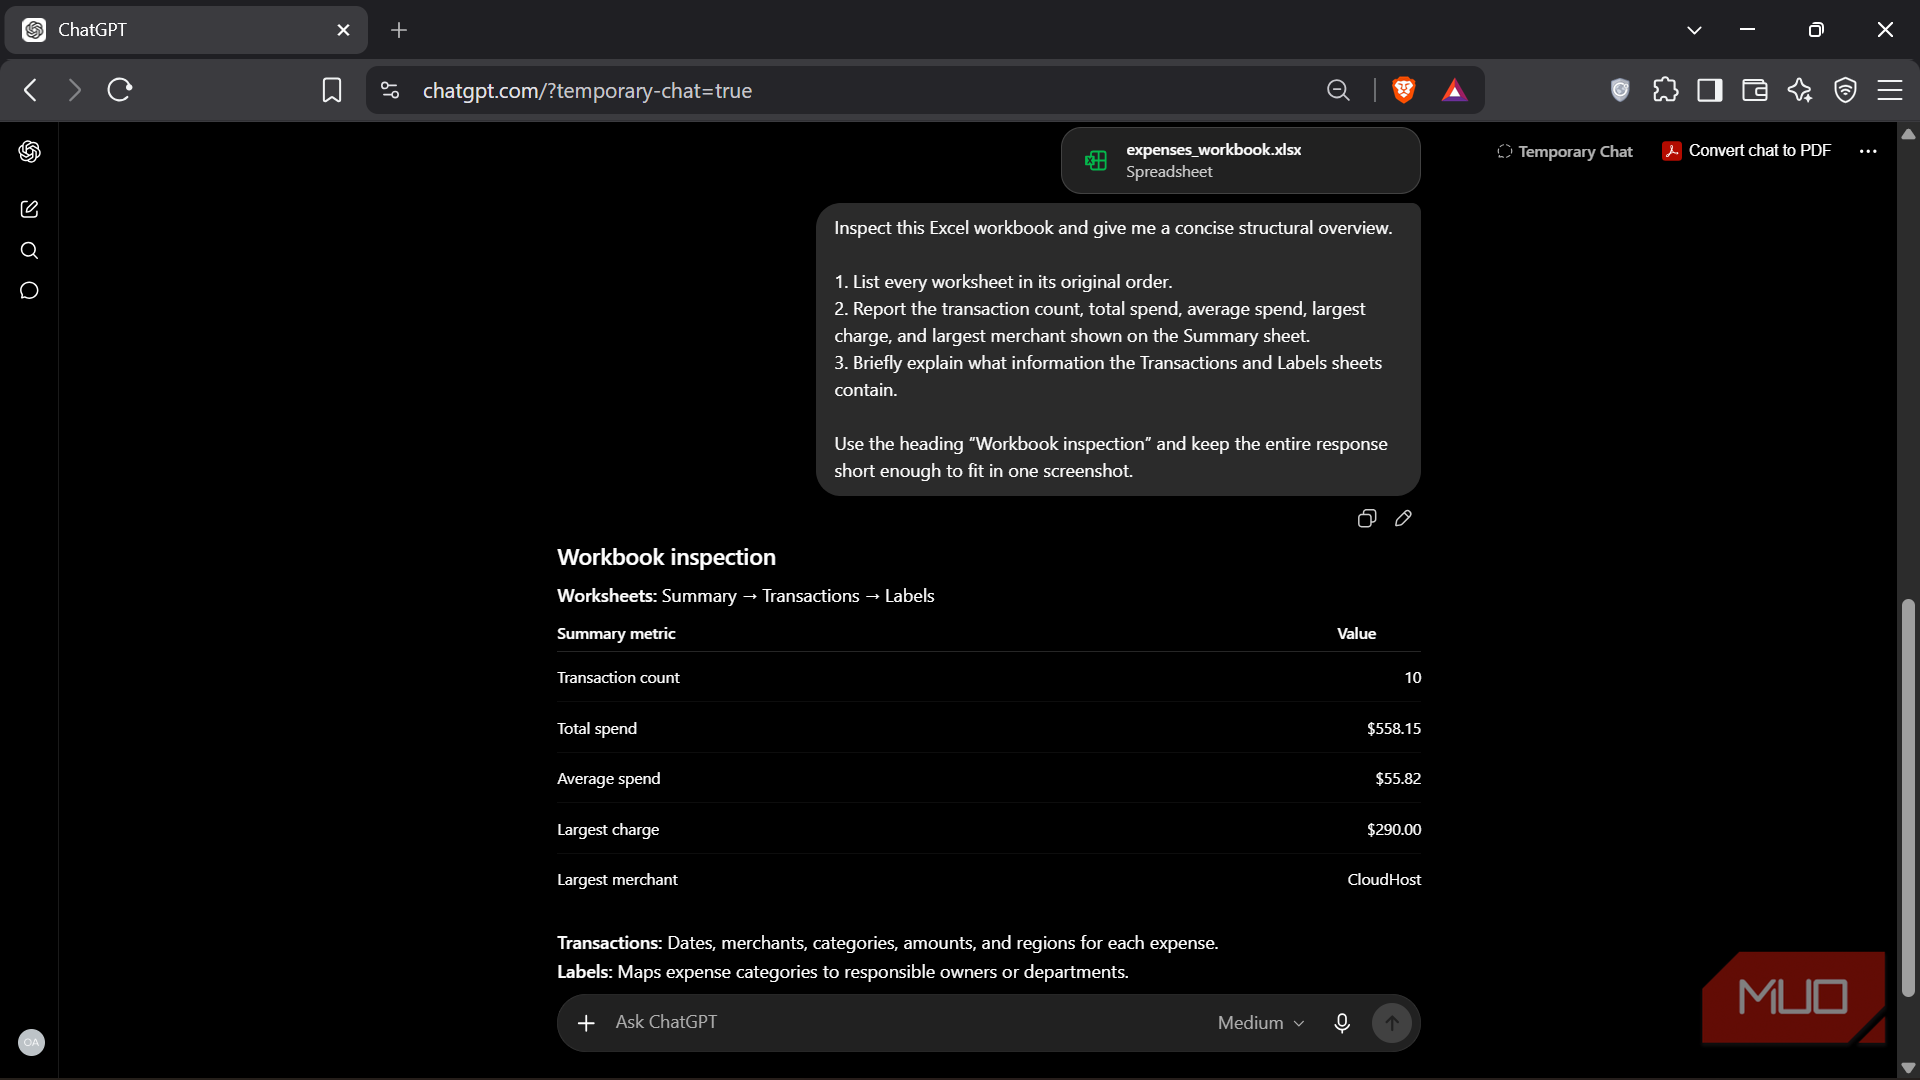Viewport: 1920px width, 1080px height.
Task: Copy the user message with the copy icon
Action: tap(1367, 518)
